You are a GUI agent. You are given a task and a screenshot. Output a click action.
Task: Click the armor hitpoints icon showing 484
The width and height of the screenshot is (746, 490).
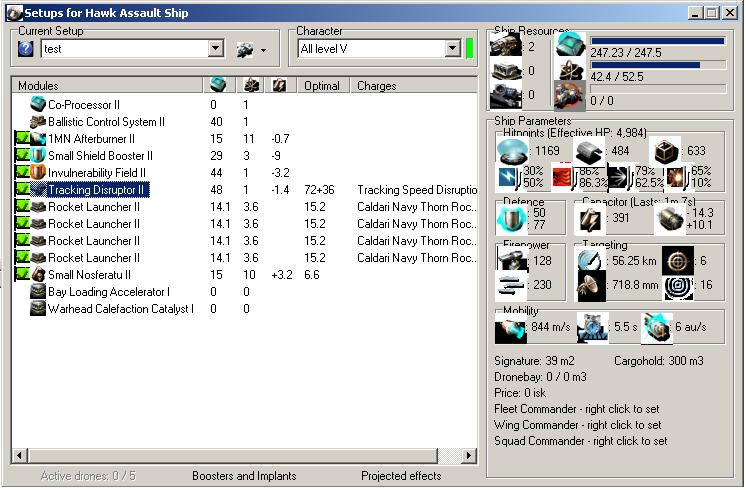589,152
